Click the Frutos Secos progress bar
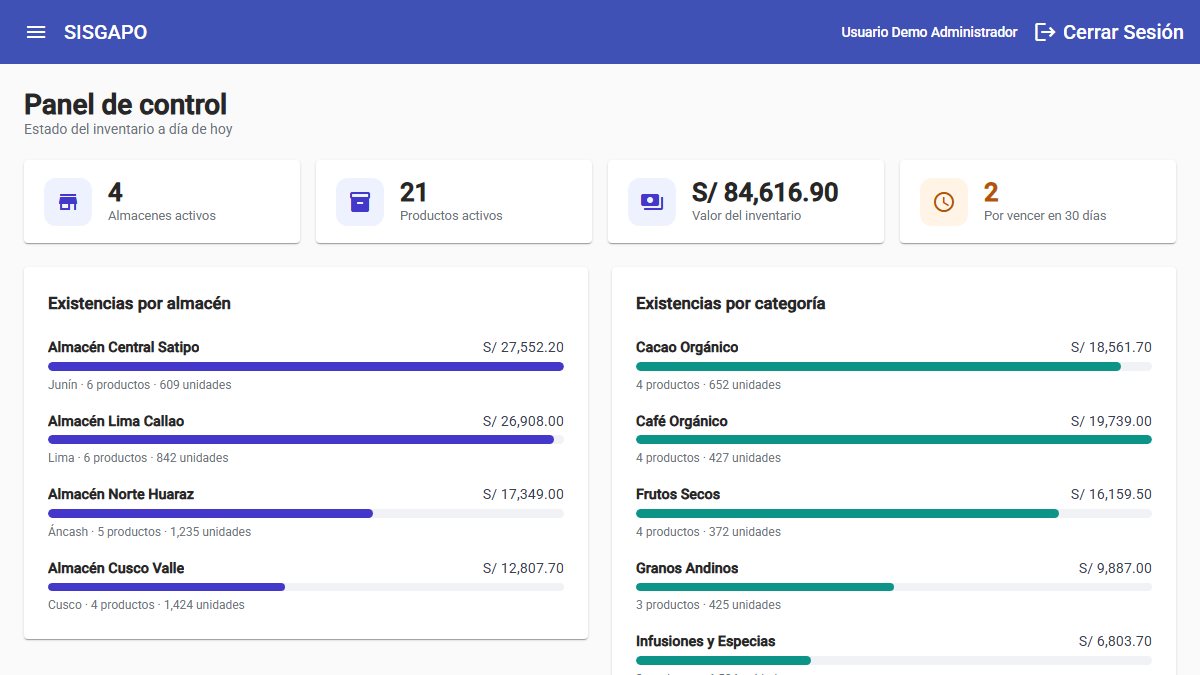Viewport: 1200px width, 675px height. point(894,513)
